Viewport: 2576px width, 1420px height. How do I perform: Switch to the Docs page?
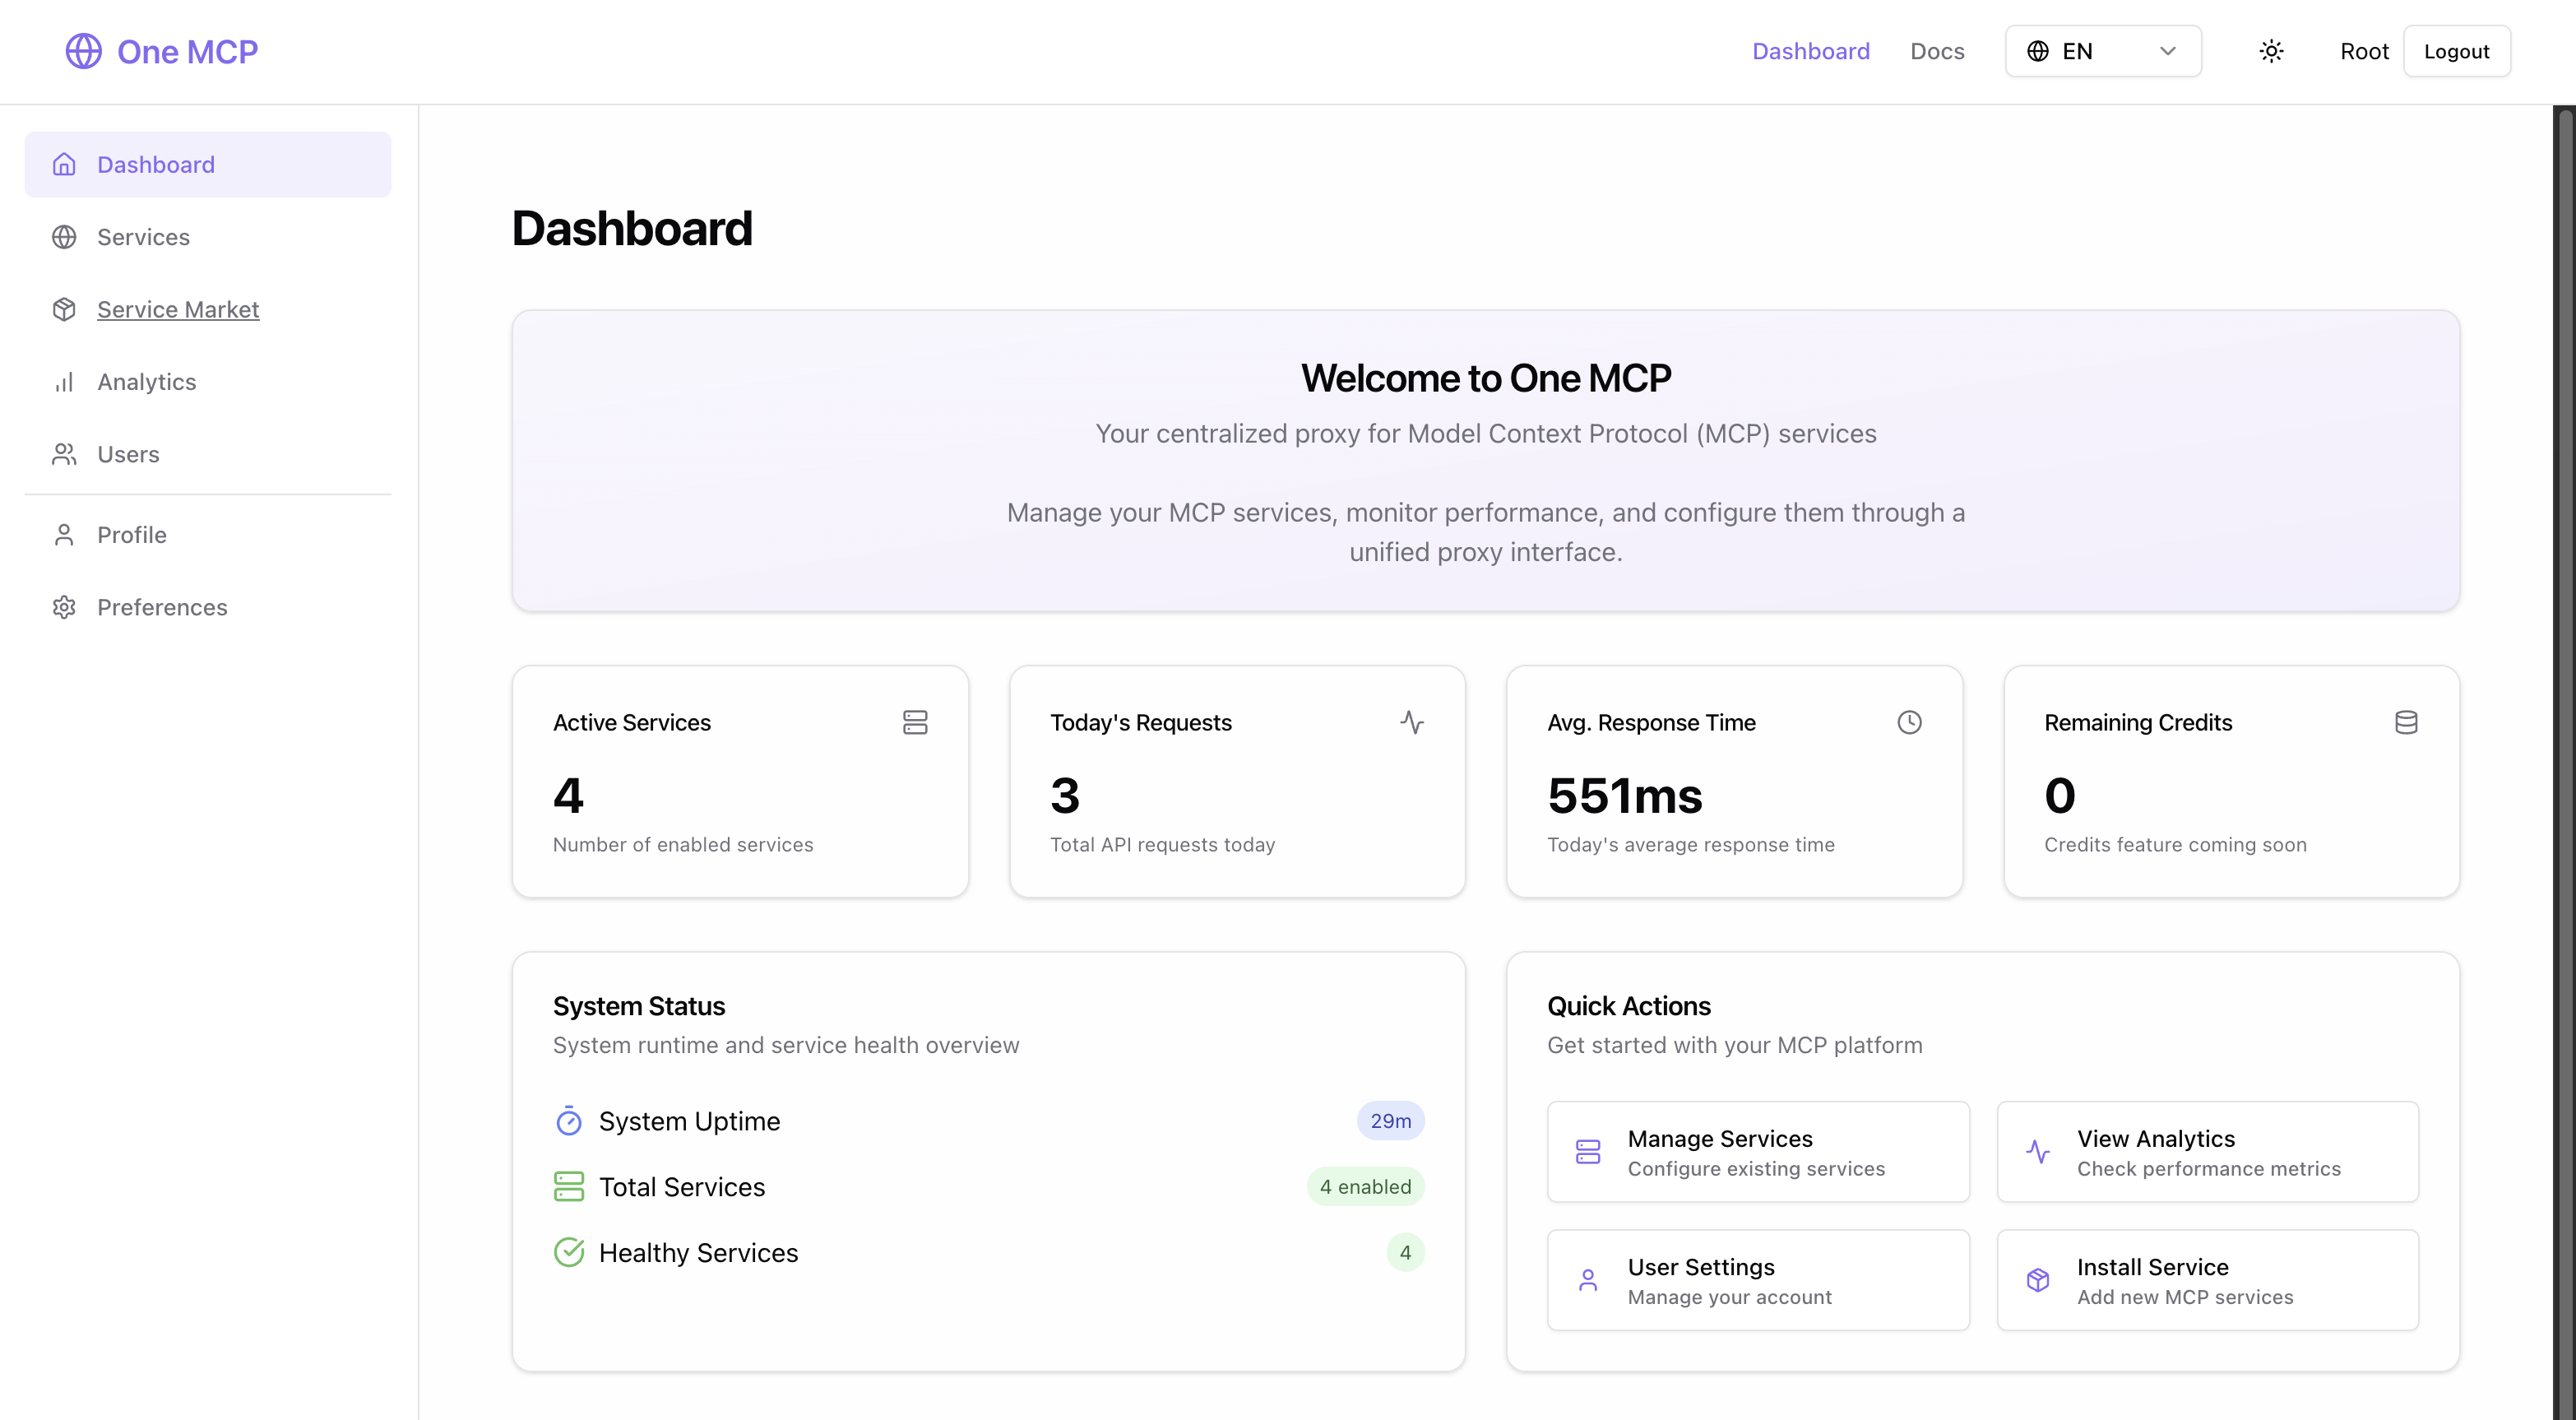(x=1937, y=50)
